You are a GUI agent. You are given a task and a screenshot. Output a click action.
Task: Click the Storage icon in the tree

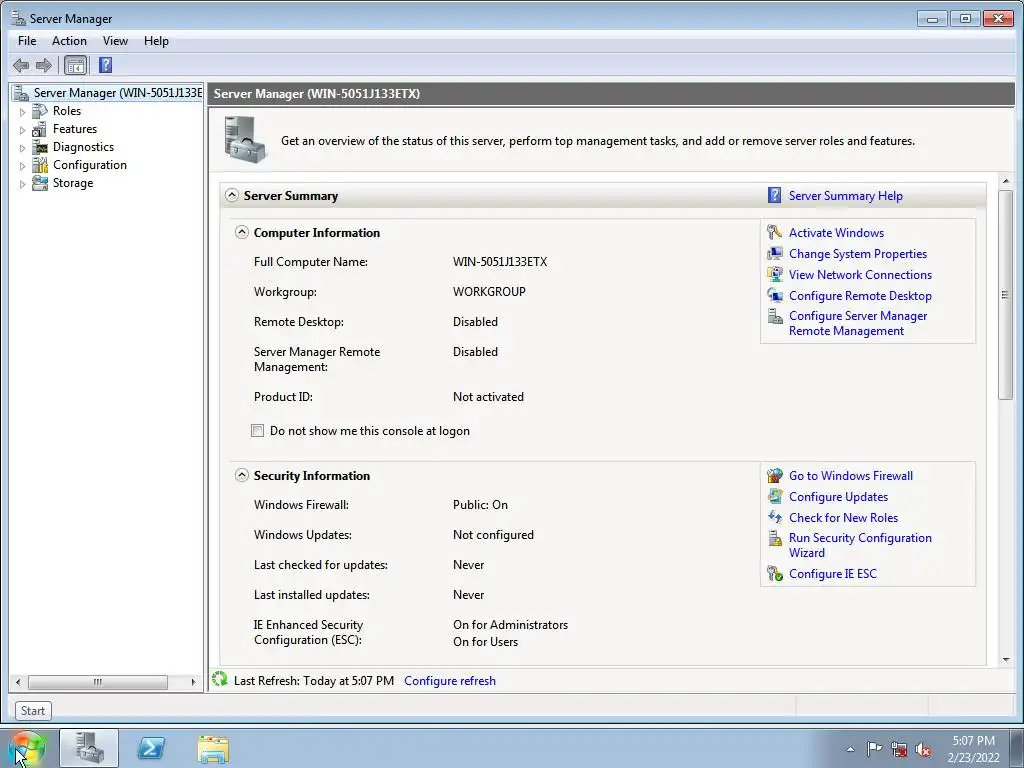coord(40,184)
